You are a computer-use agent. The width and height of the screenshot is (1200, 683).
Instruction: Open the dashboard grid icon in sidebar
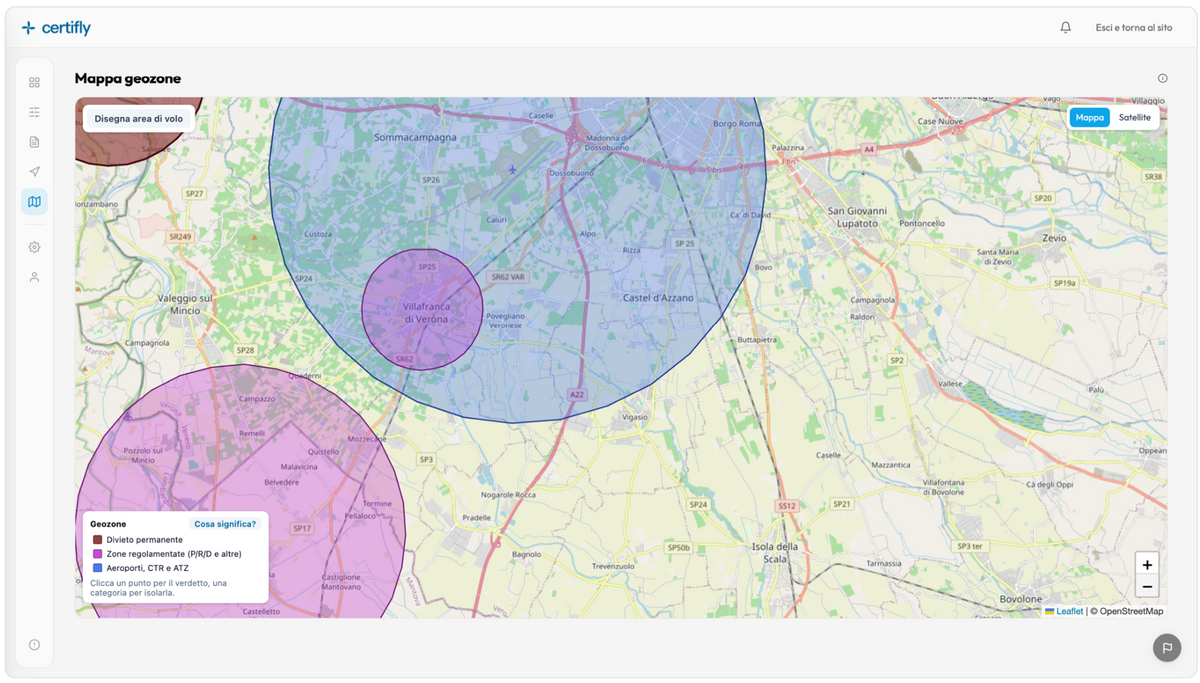34,82
